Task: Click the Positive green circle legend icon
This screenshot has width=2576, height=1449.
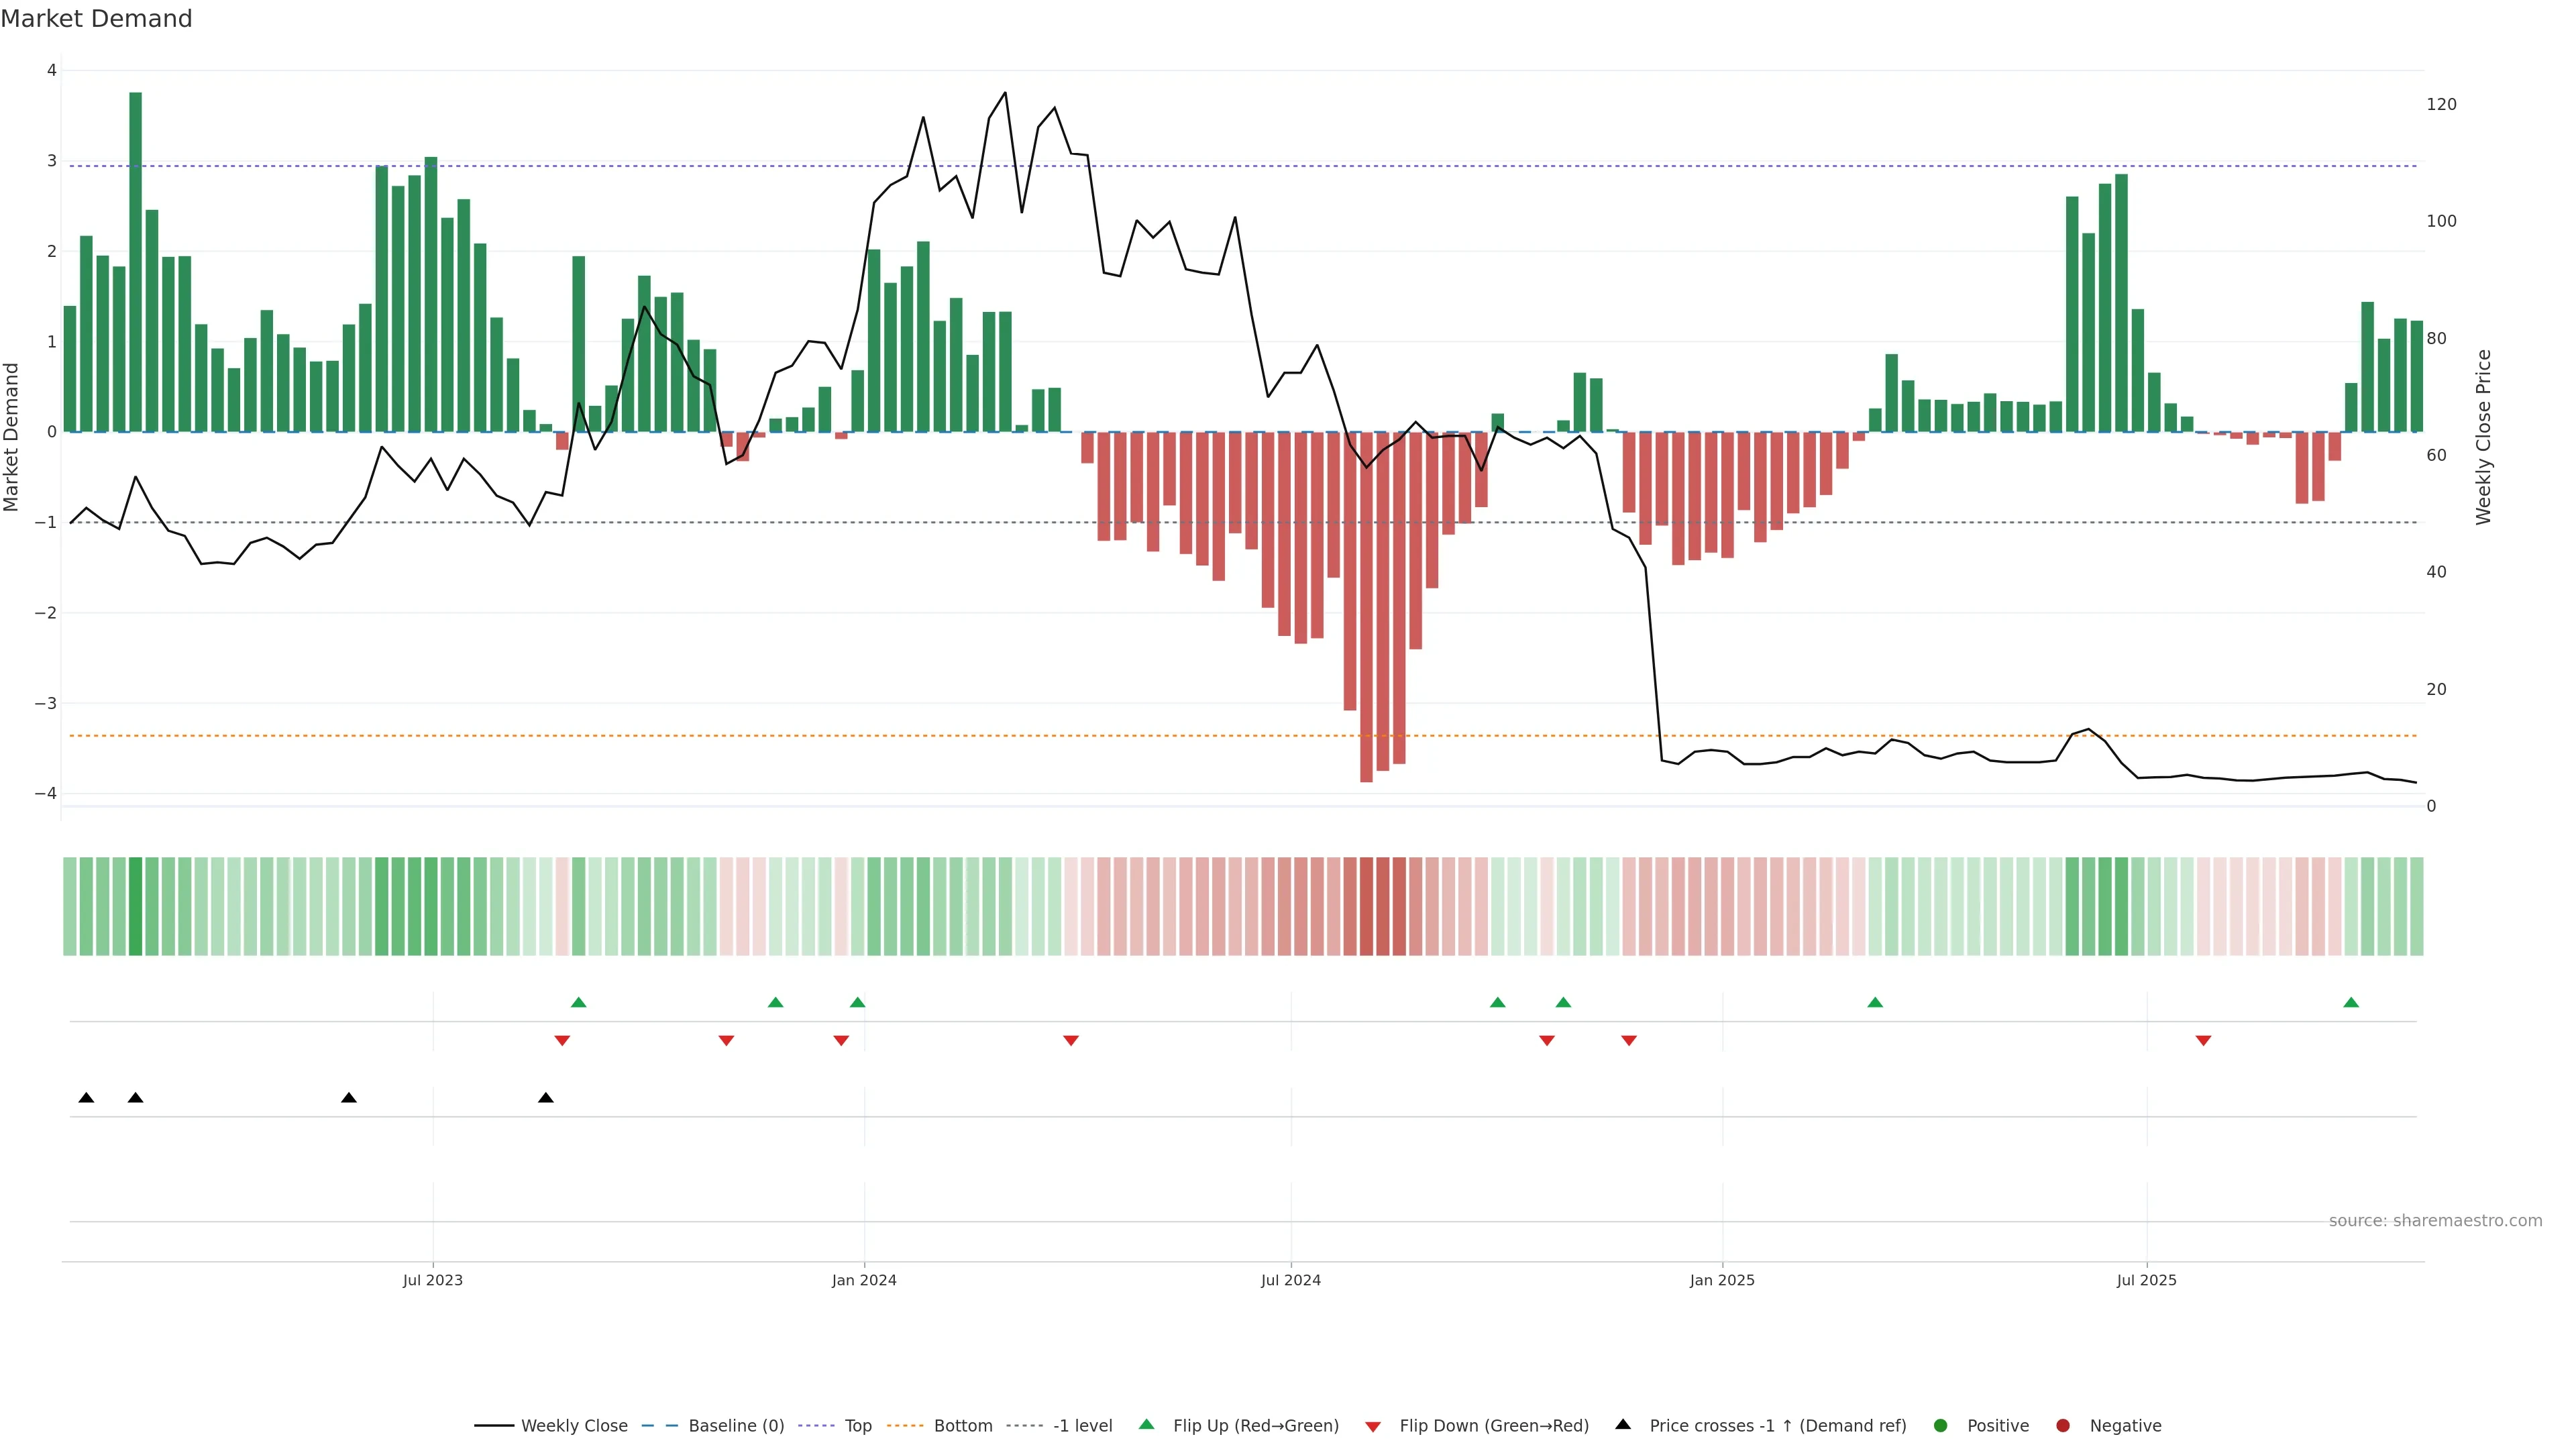Action: [1941, 1425]
